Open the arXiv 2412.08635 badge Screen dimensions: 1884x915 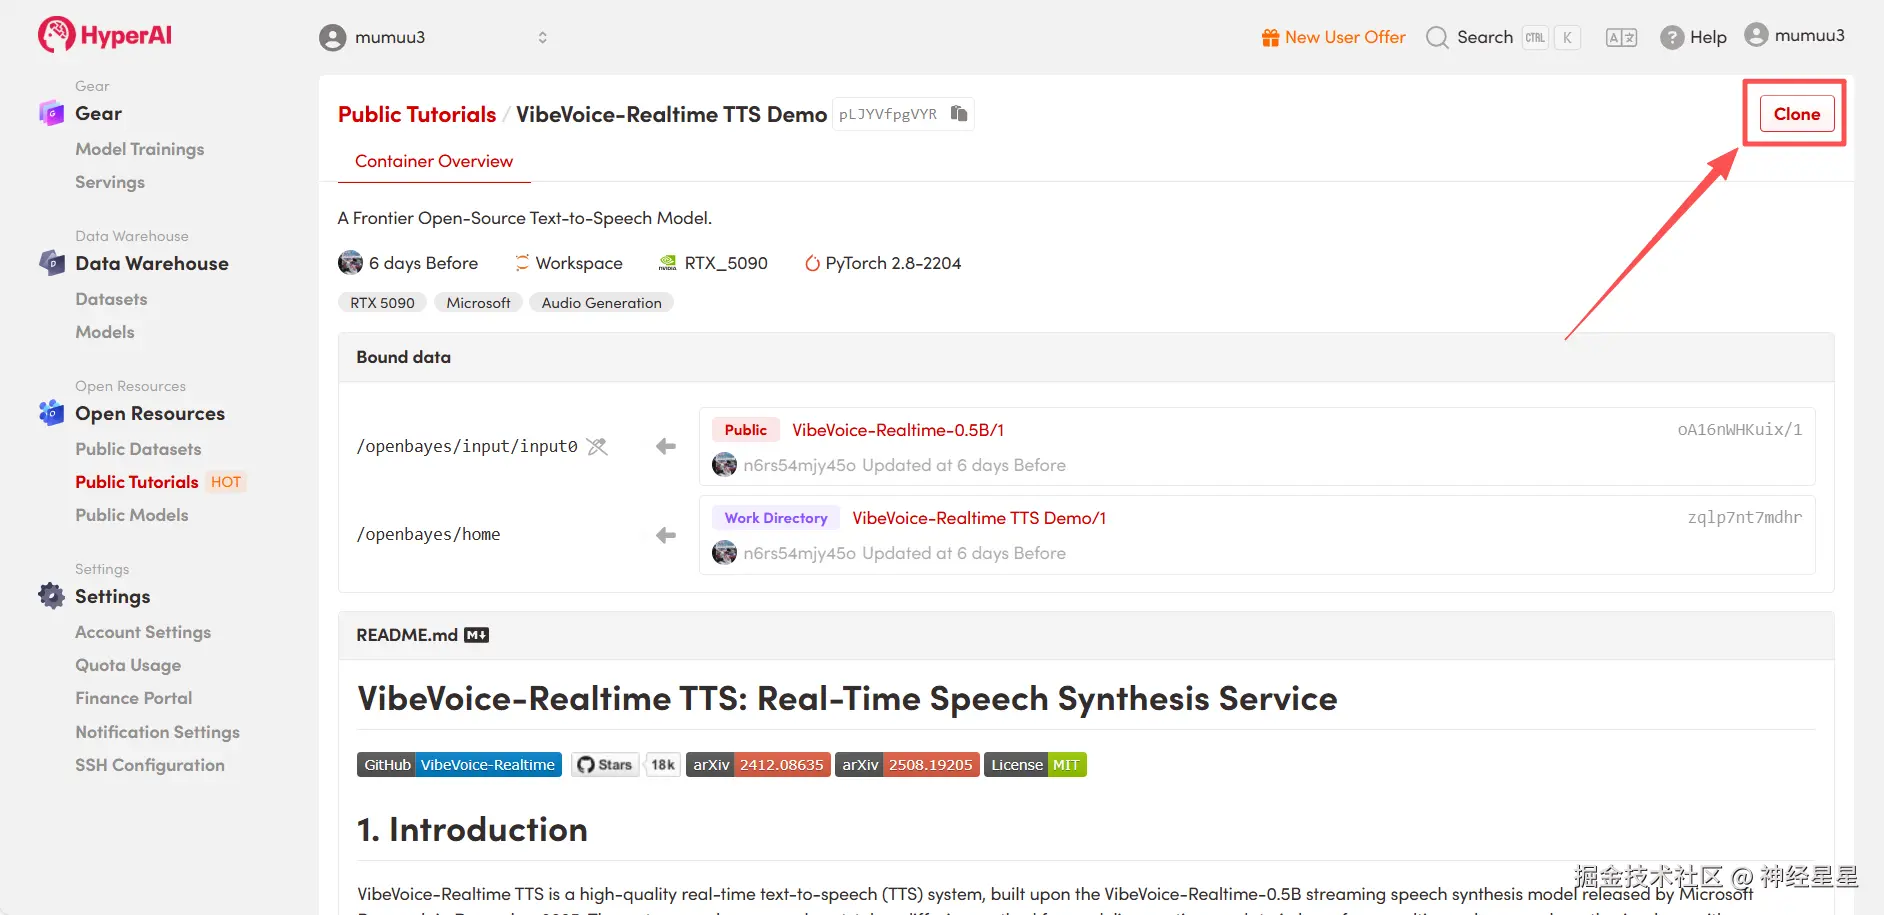[758, 765]
